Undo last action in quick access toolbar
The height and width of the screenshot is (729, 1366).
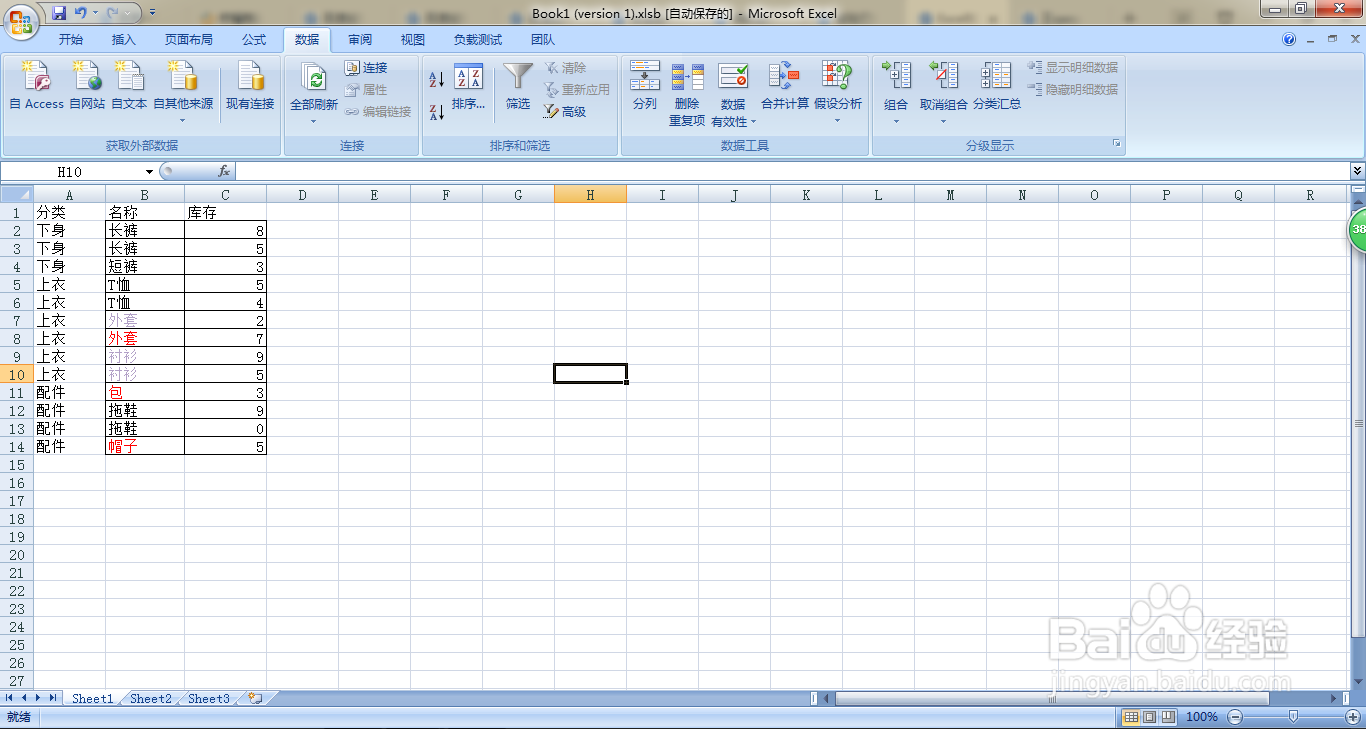coord(80,13)
